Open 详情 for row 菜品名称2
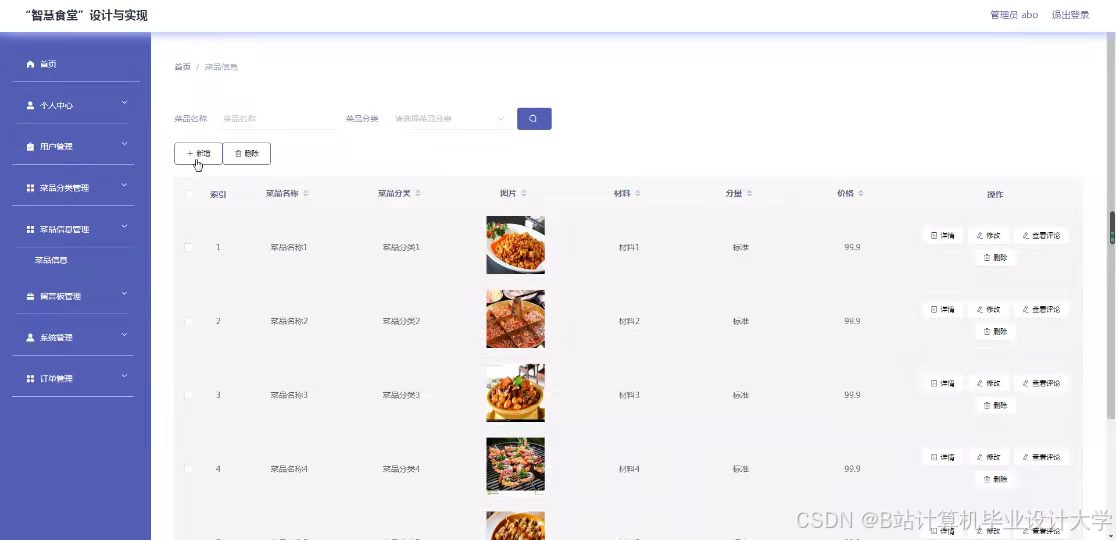Image resolution: width=1116 pixels, height=540 pixels. pos(942,309)
